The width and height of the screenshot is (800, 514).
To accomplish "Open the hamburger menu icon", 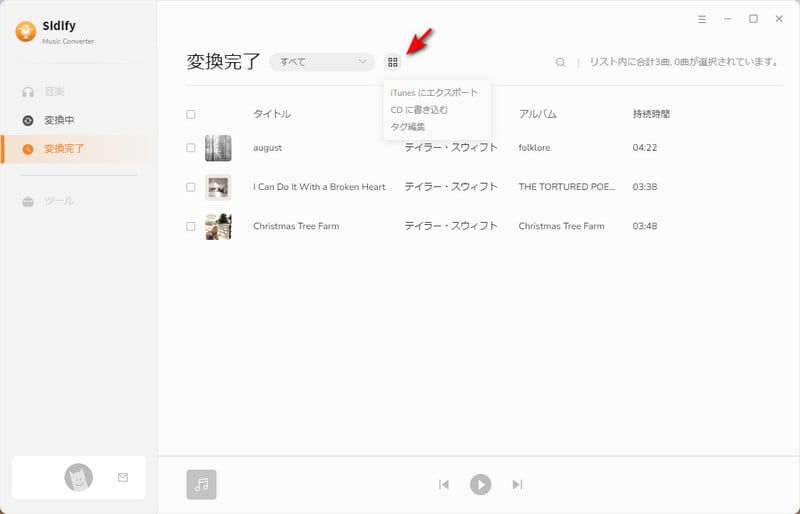I will tap(702, 19).
